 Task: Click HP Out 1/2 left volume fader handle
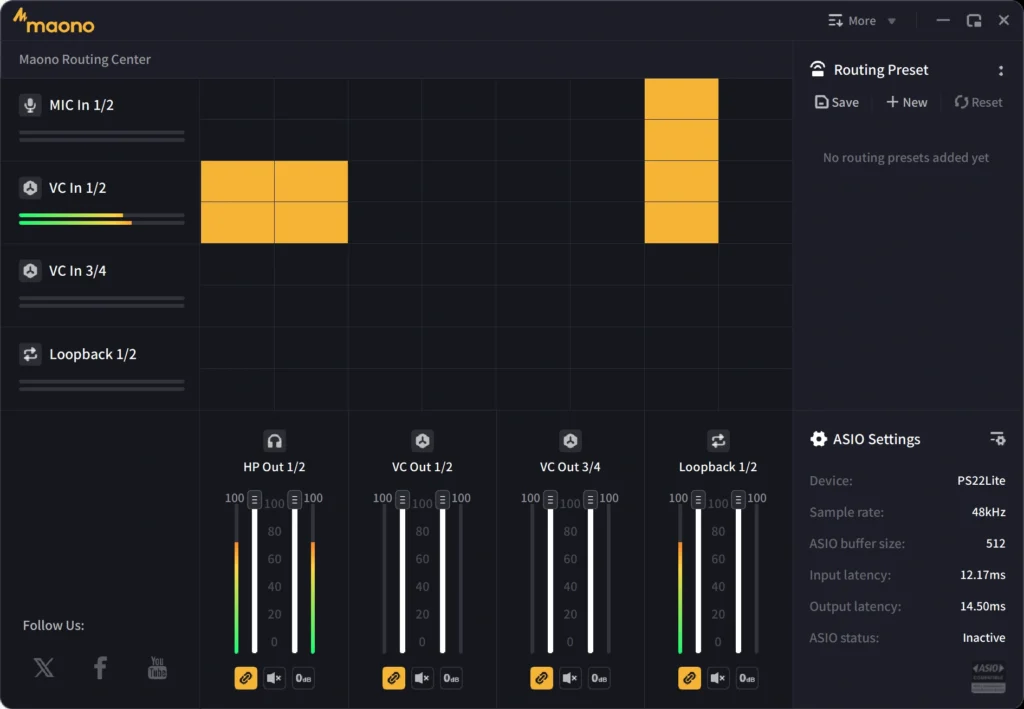pos(255,500)
